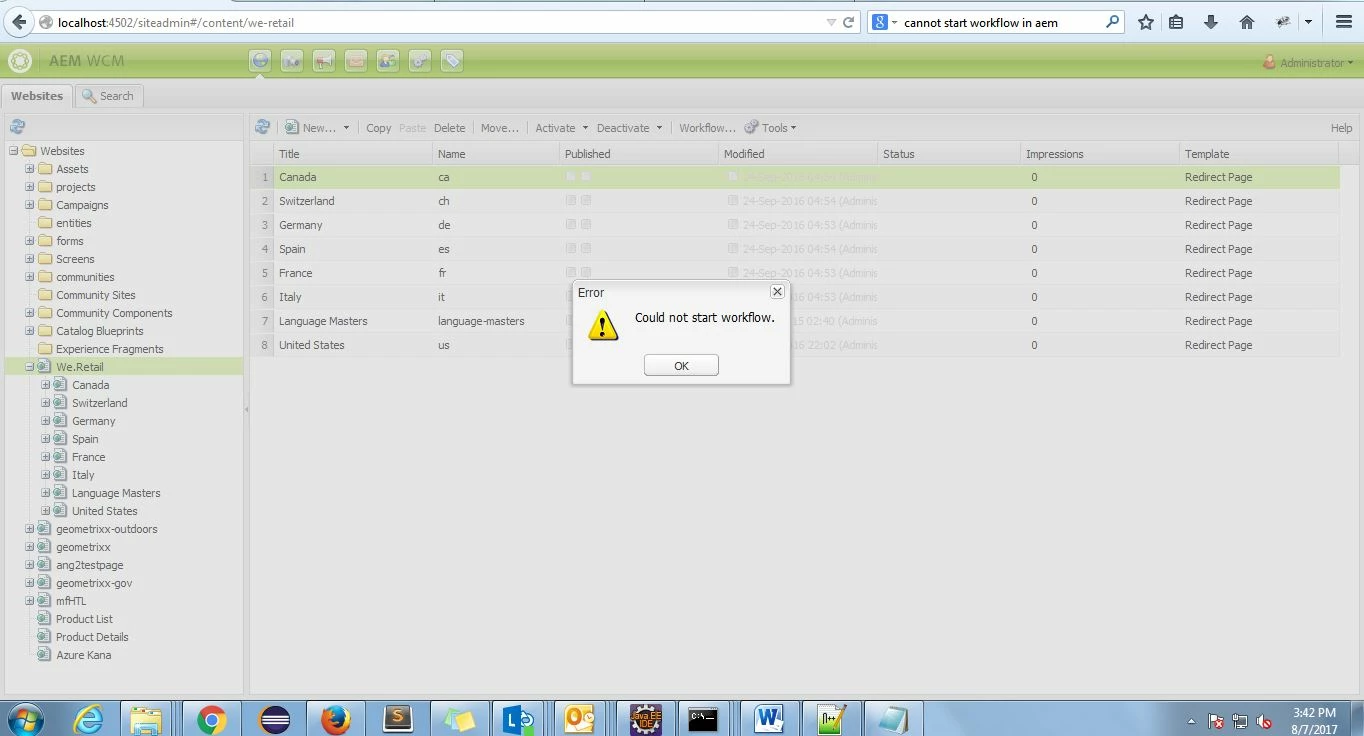This screenshot has width=1364, height=736.
Task: Click 'language-masters' name cell
Action: [481, 321]
